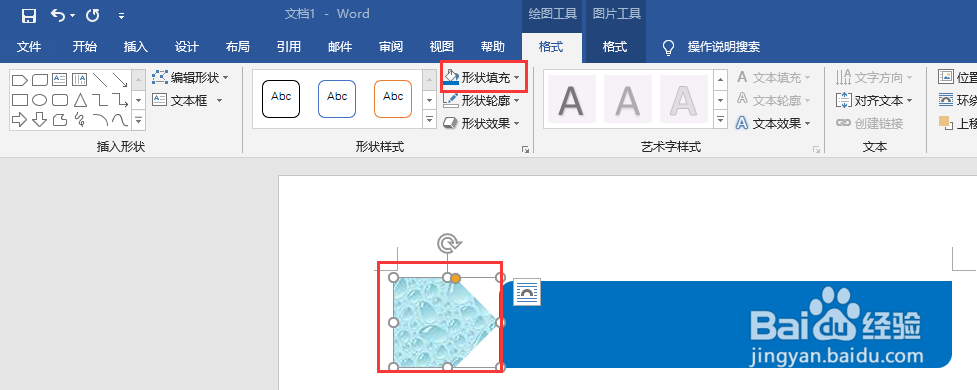This screenshot has height=390, width=977.
Task: Open the 编辑形状 dropdown
Action: point(191,77)
